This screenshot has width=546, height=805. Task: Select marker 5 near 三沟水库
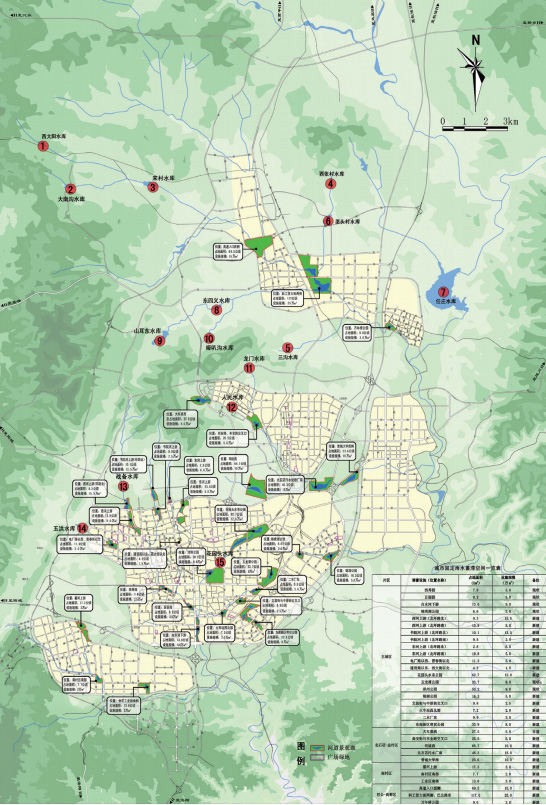click(x=288, y=348)
